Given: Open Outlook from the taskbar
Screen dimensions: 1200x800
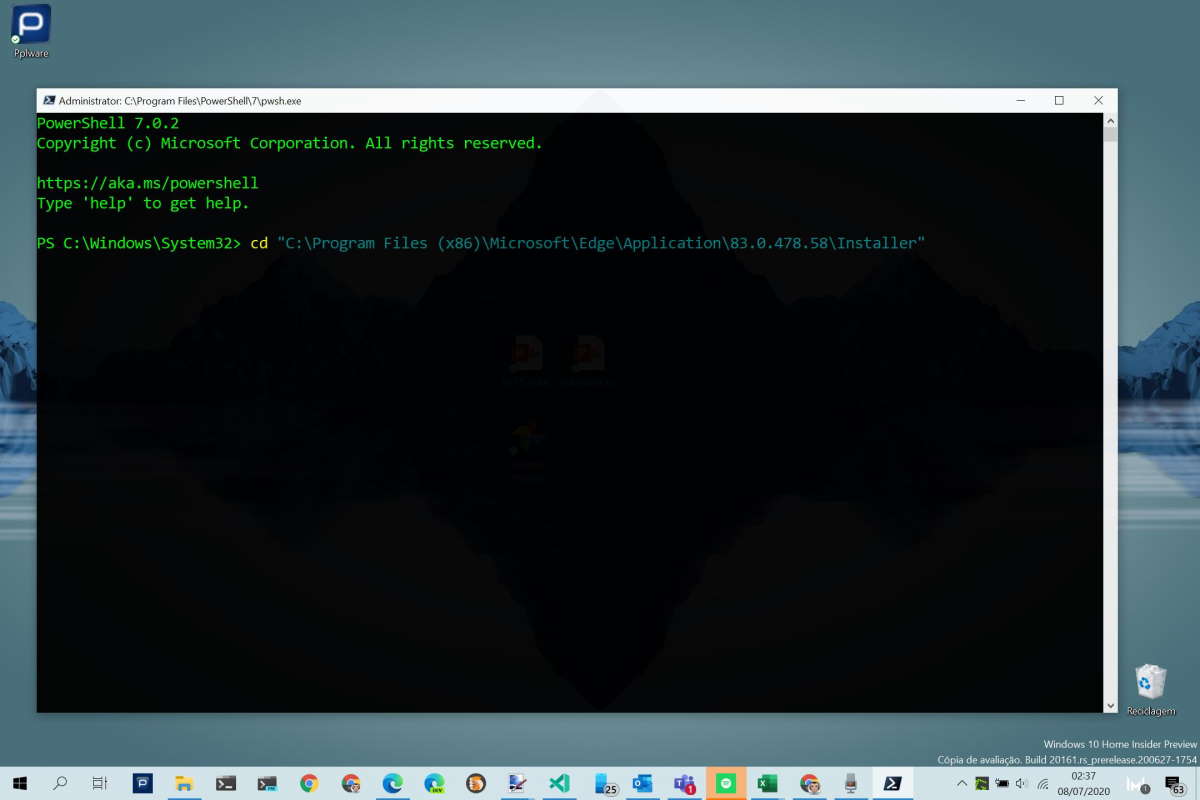Looking at the screenshot, I should (x=642, y=783).
